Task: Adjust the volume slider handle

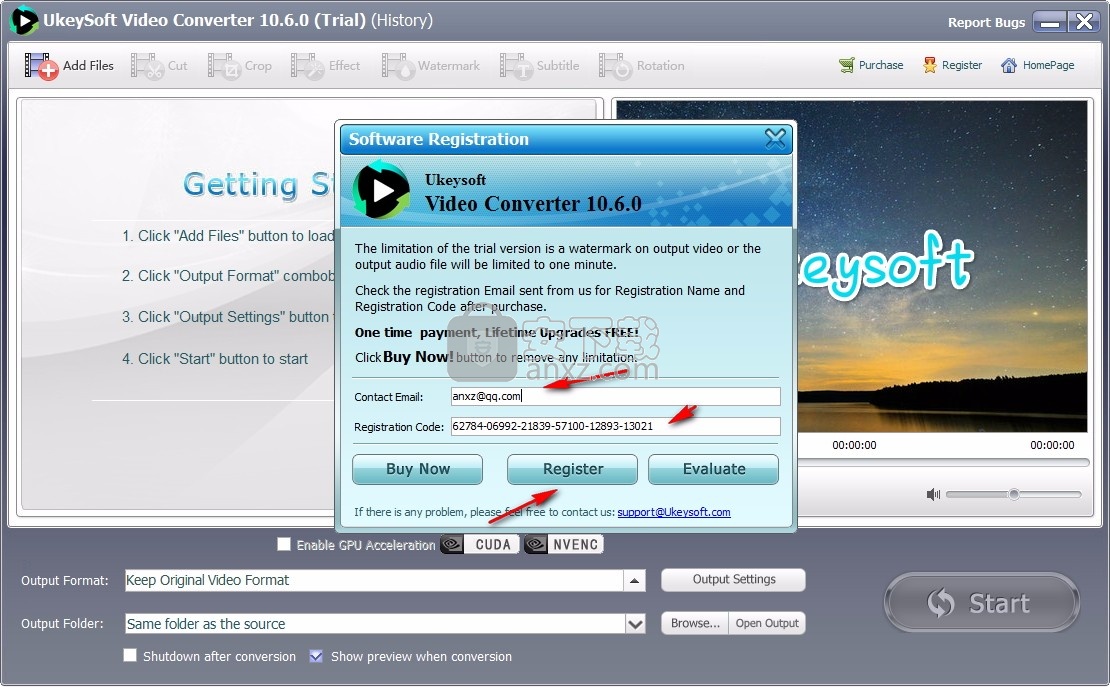Action: coord(1014,494)
